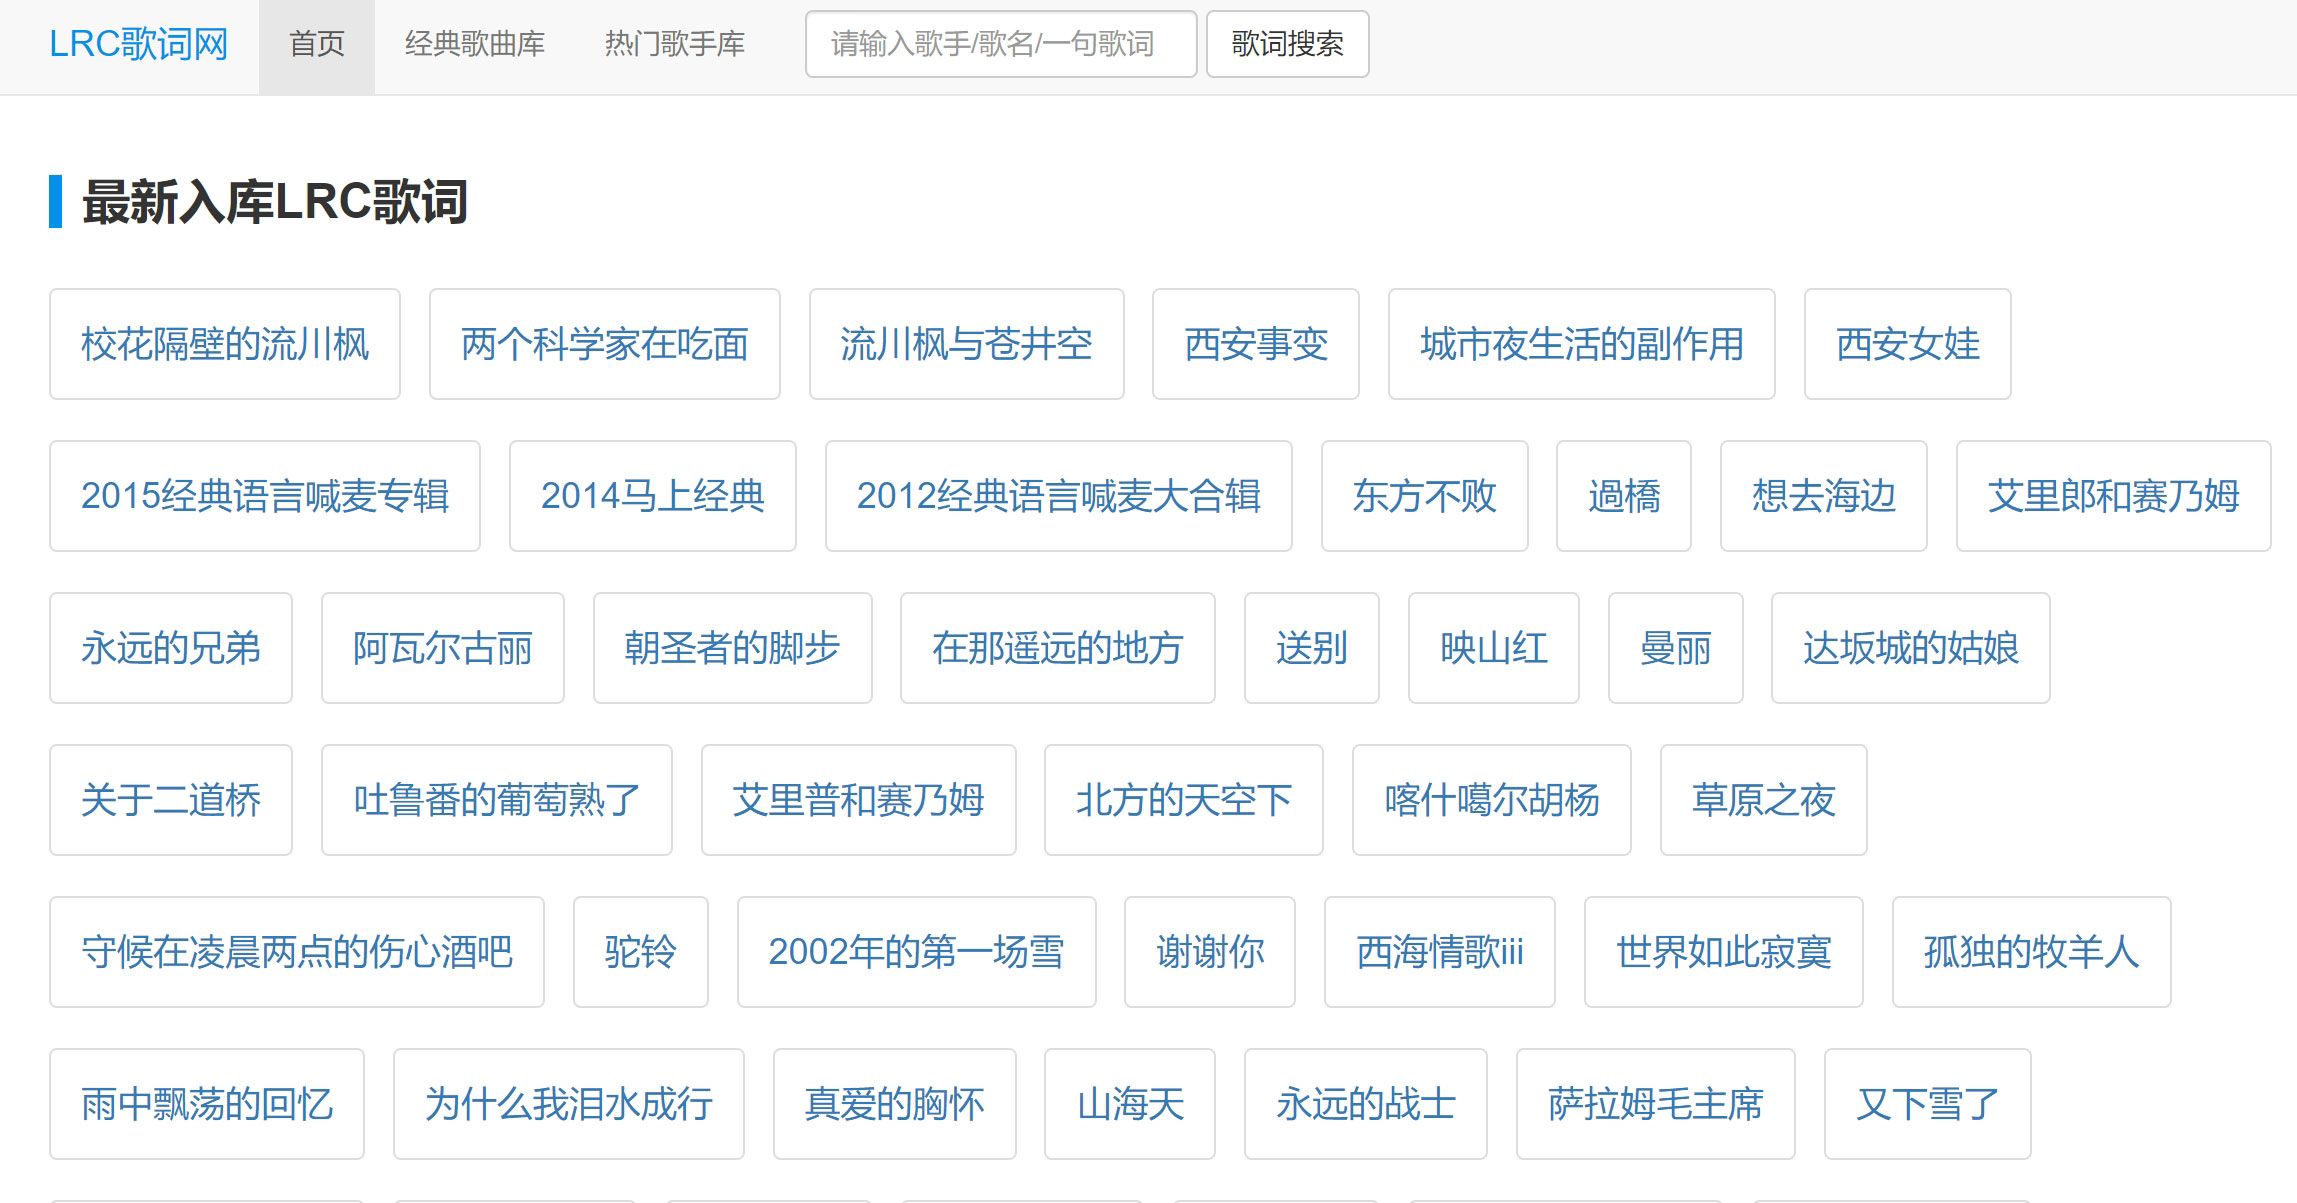Click on 送别 song entry
2297x1203 pixels.
click(x=1312, y=648)
